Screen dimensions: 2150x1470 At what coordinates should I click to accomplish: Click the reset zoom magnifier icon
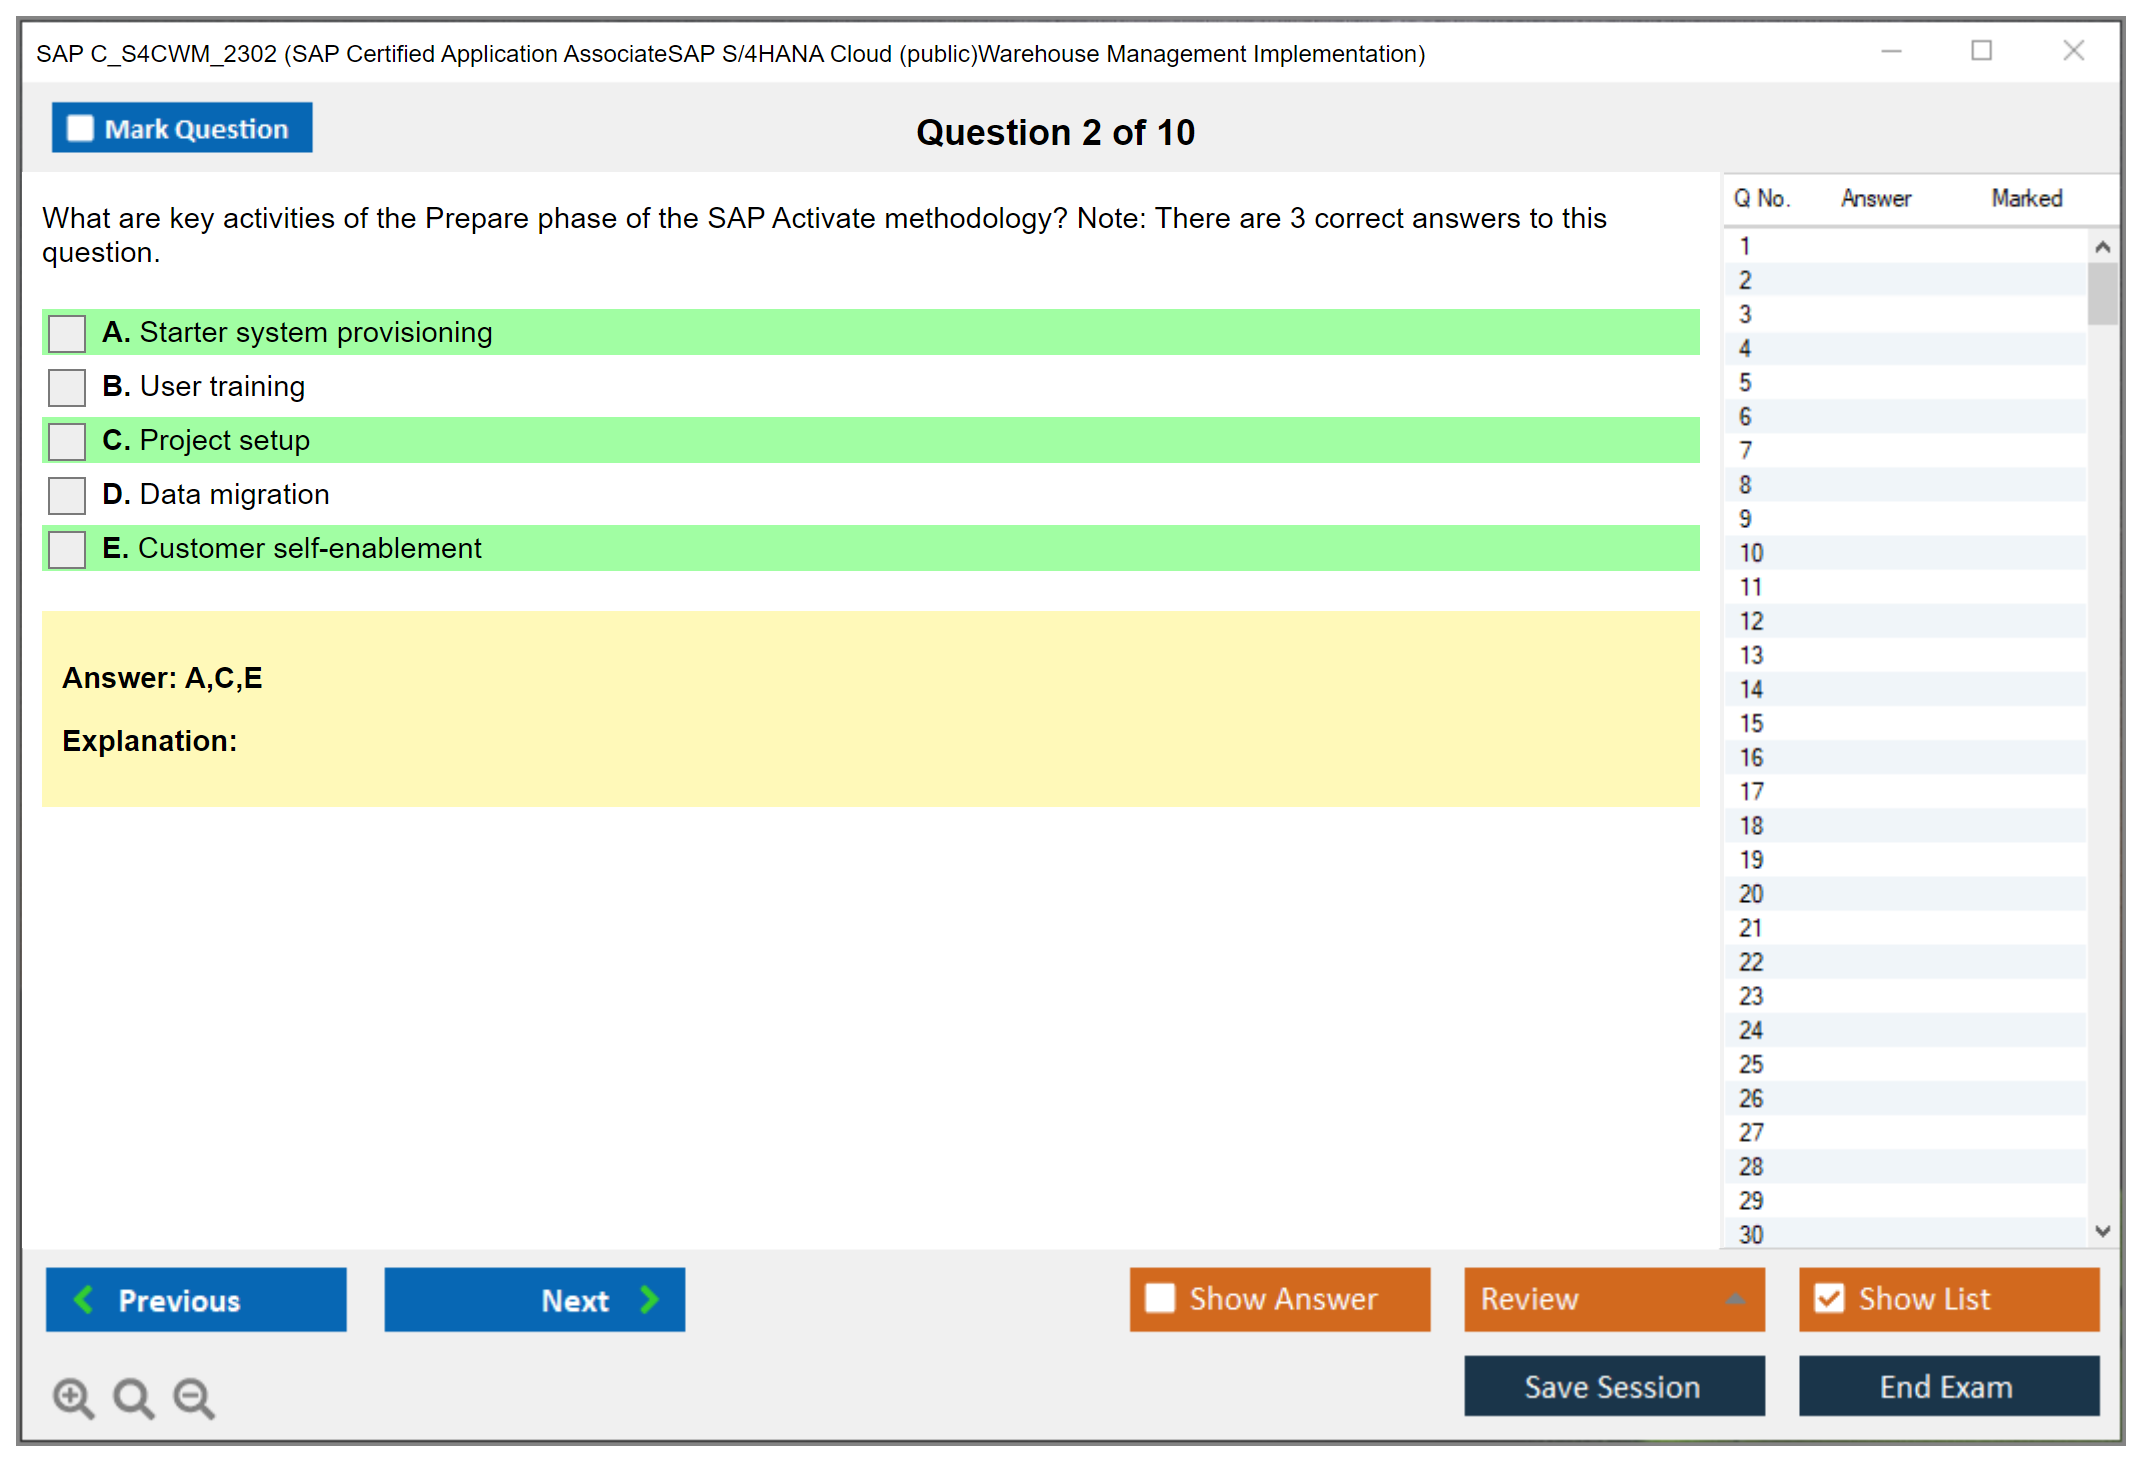click(133, 1398)
